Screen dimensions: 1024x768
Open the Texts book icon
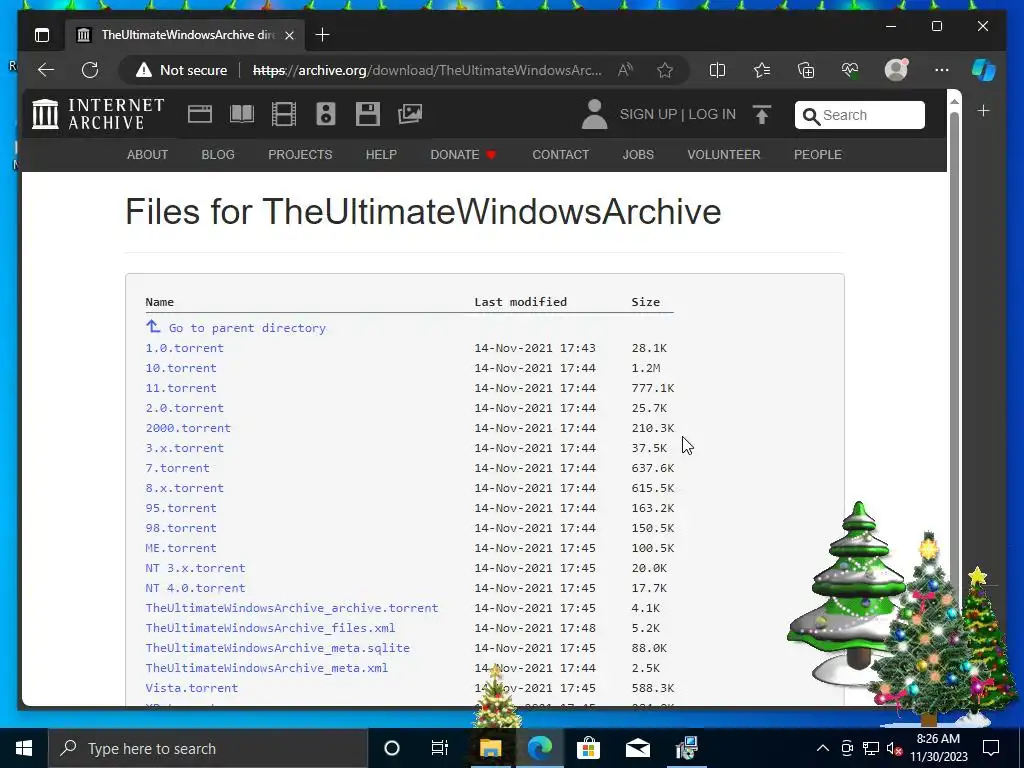click(x=242, y=114)
